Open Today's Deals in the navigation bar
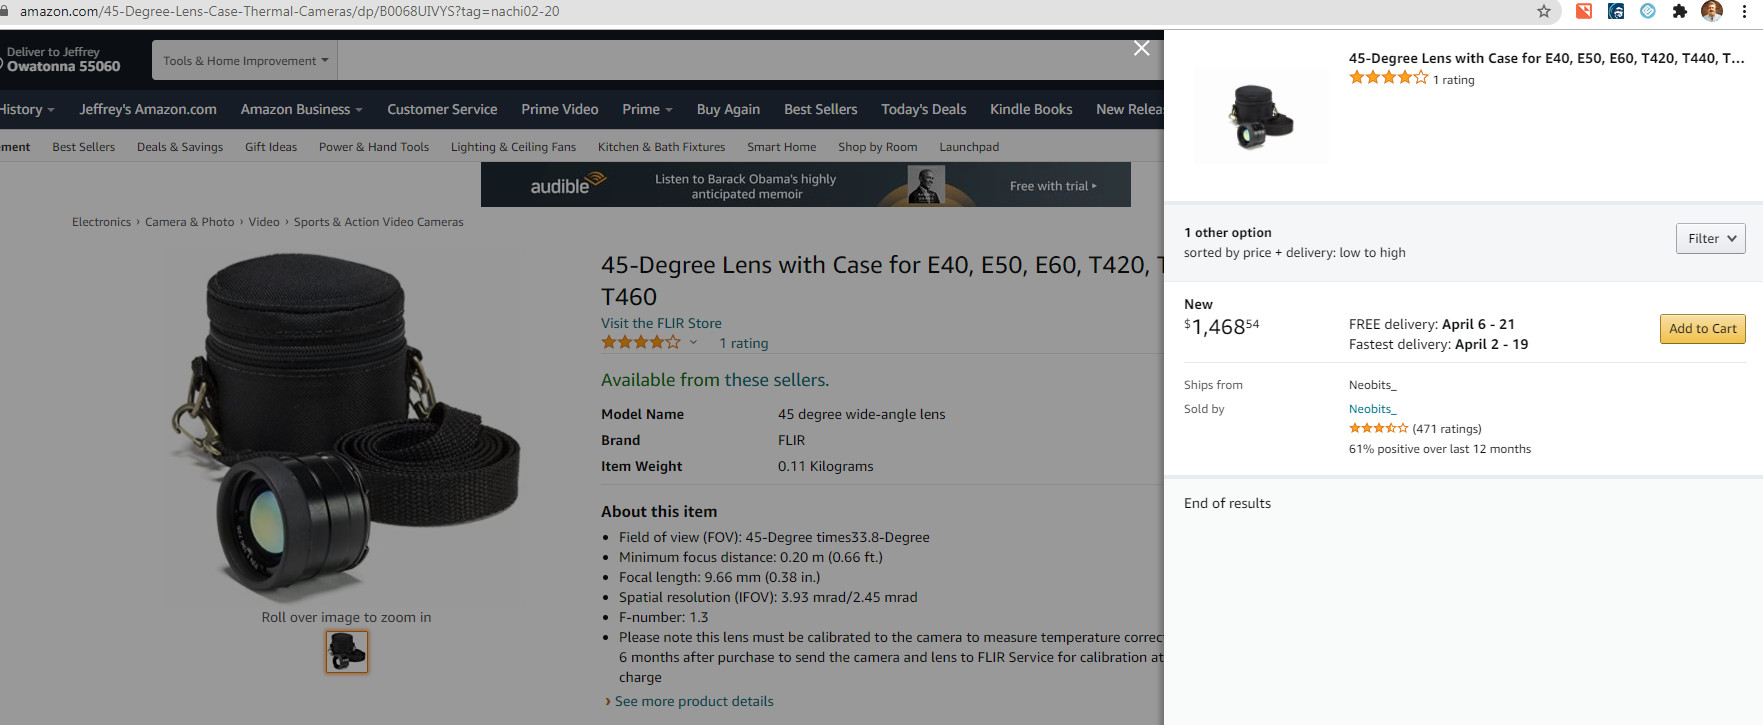Viewport: 1763px width, 725px height. [x=923, y=109]
